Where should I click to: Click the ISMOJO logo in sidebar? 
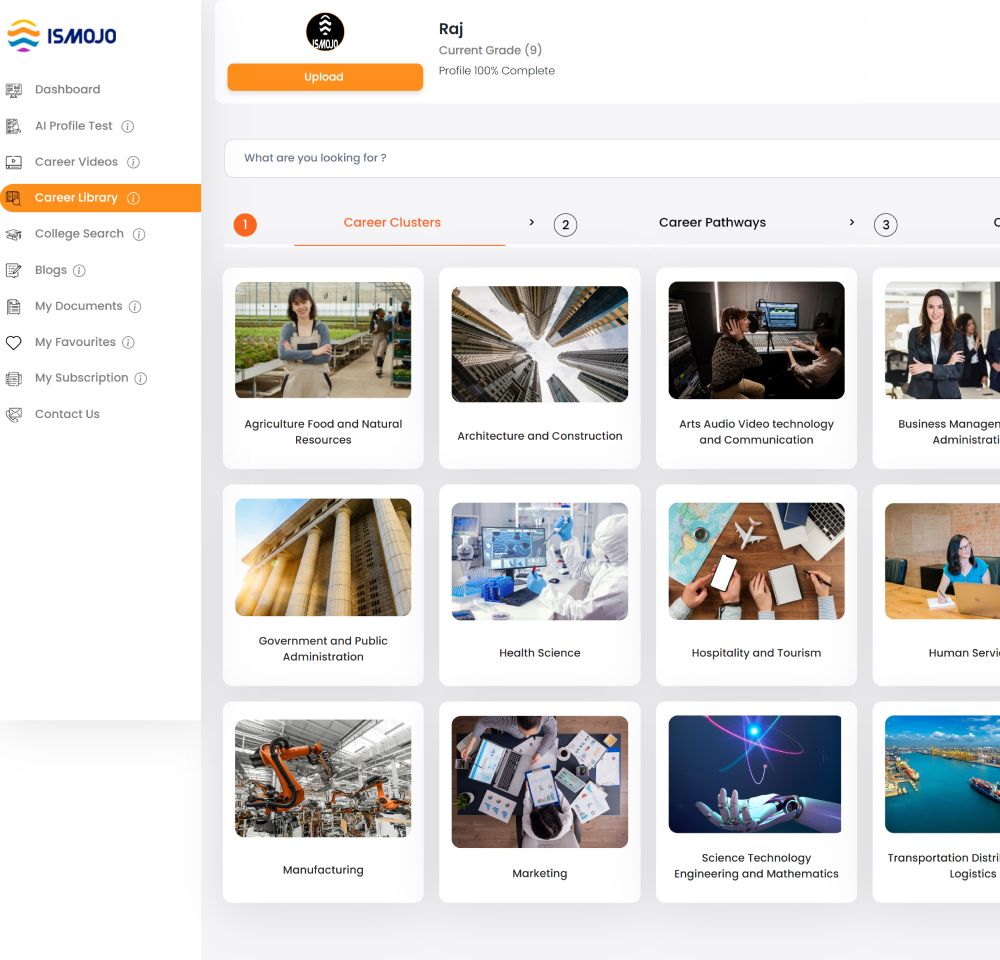pyautogui.click(x=62, y=36)
